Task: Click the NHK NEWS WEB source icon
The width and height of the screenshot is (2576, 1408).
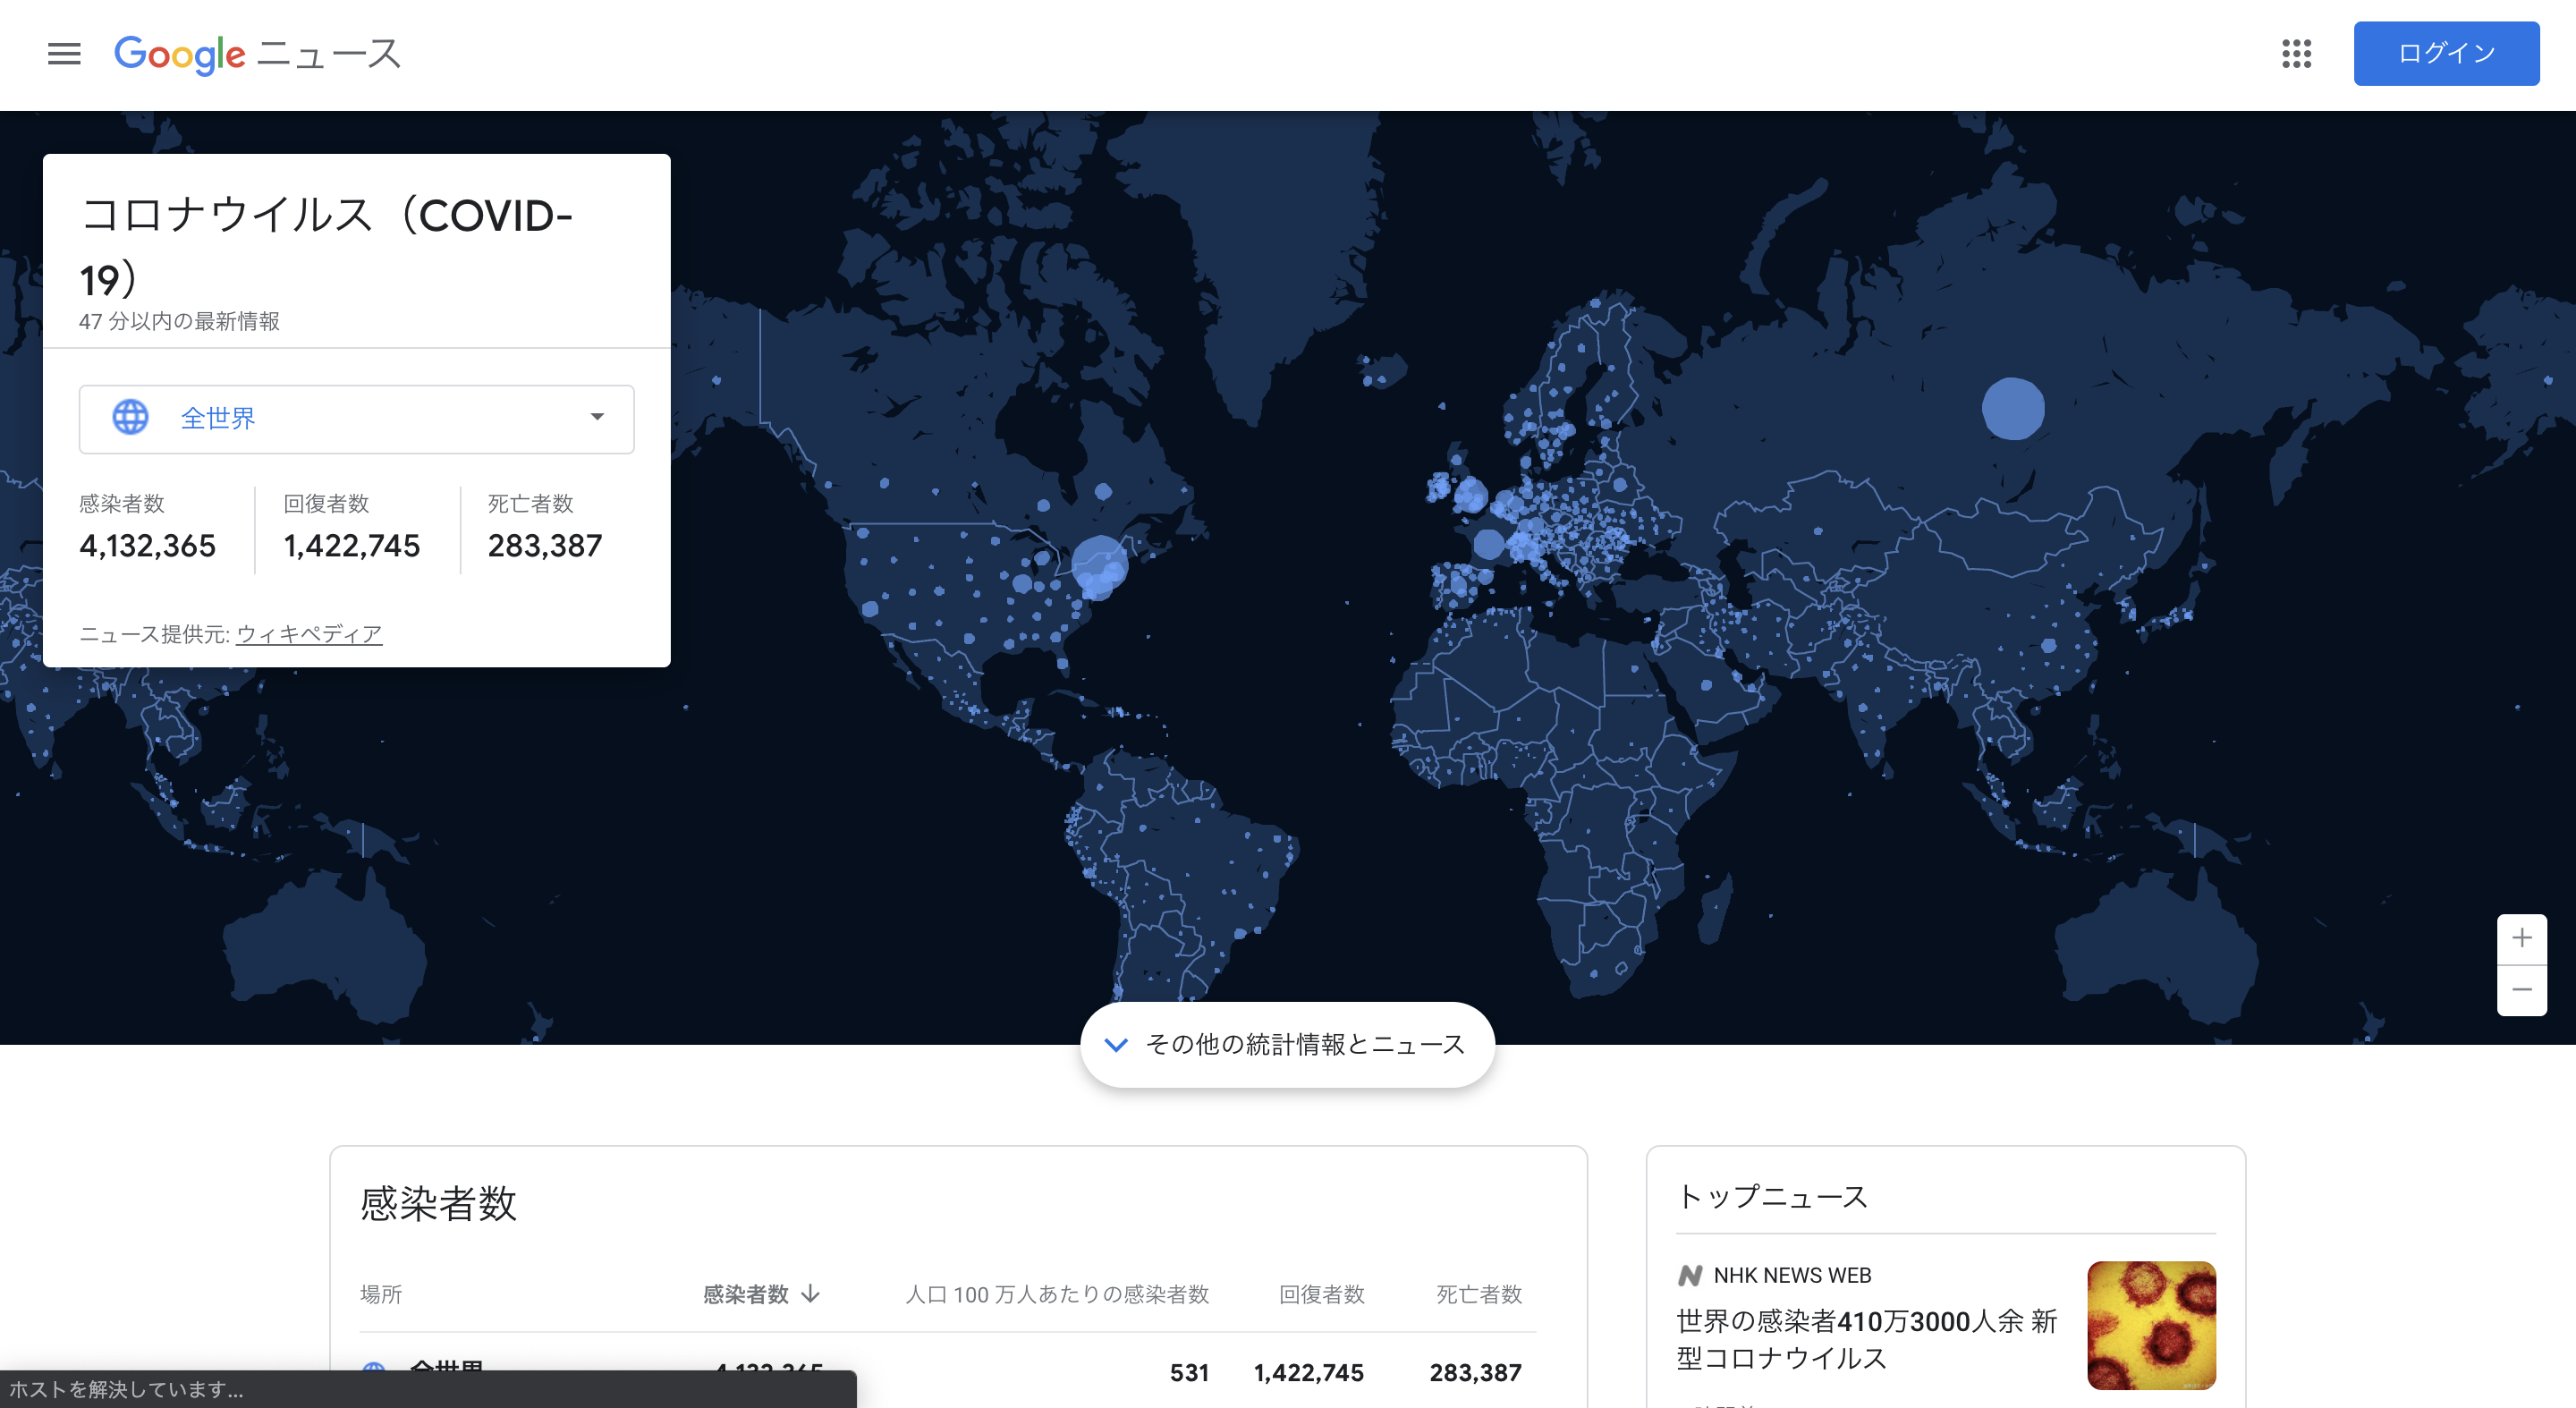Action: [x=1690, y=1275]
